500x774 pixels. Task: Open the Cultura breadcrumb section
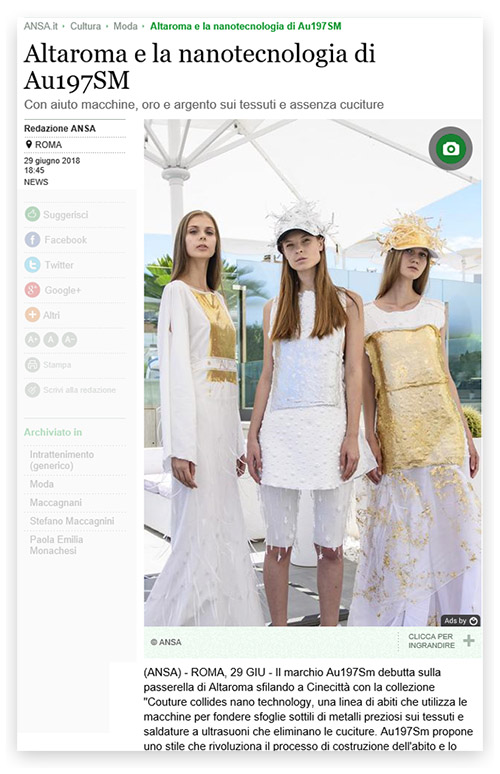(85, 26)
